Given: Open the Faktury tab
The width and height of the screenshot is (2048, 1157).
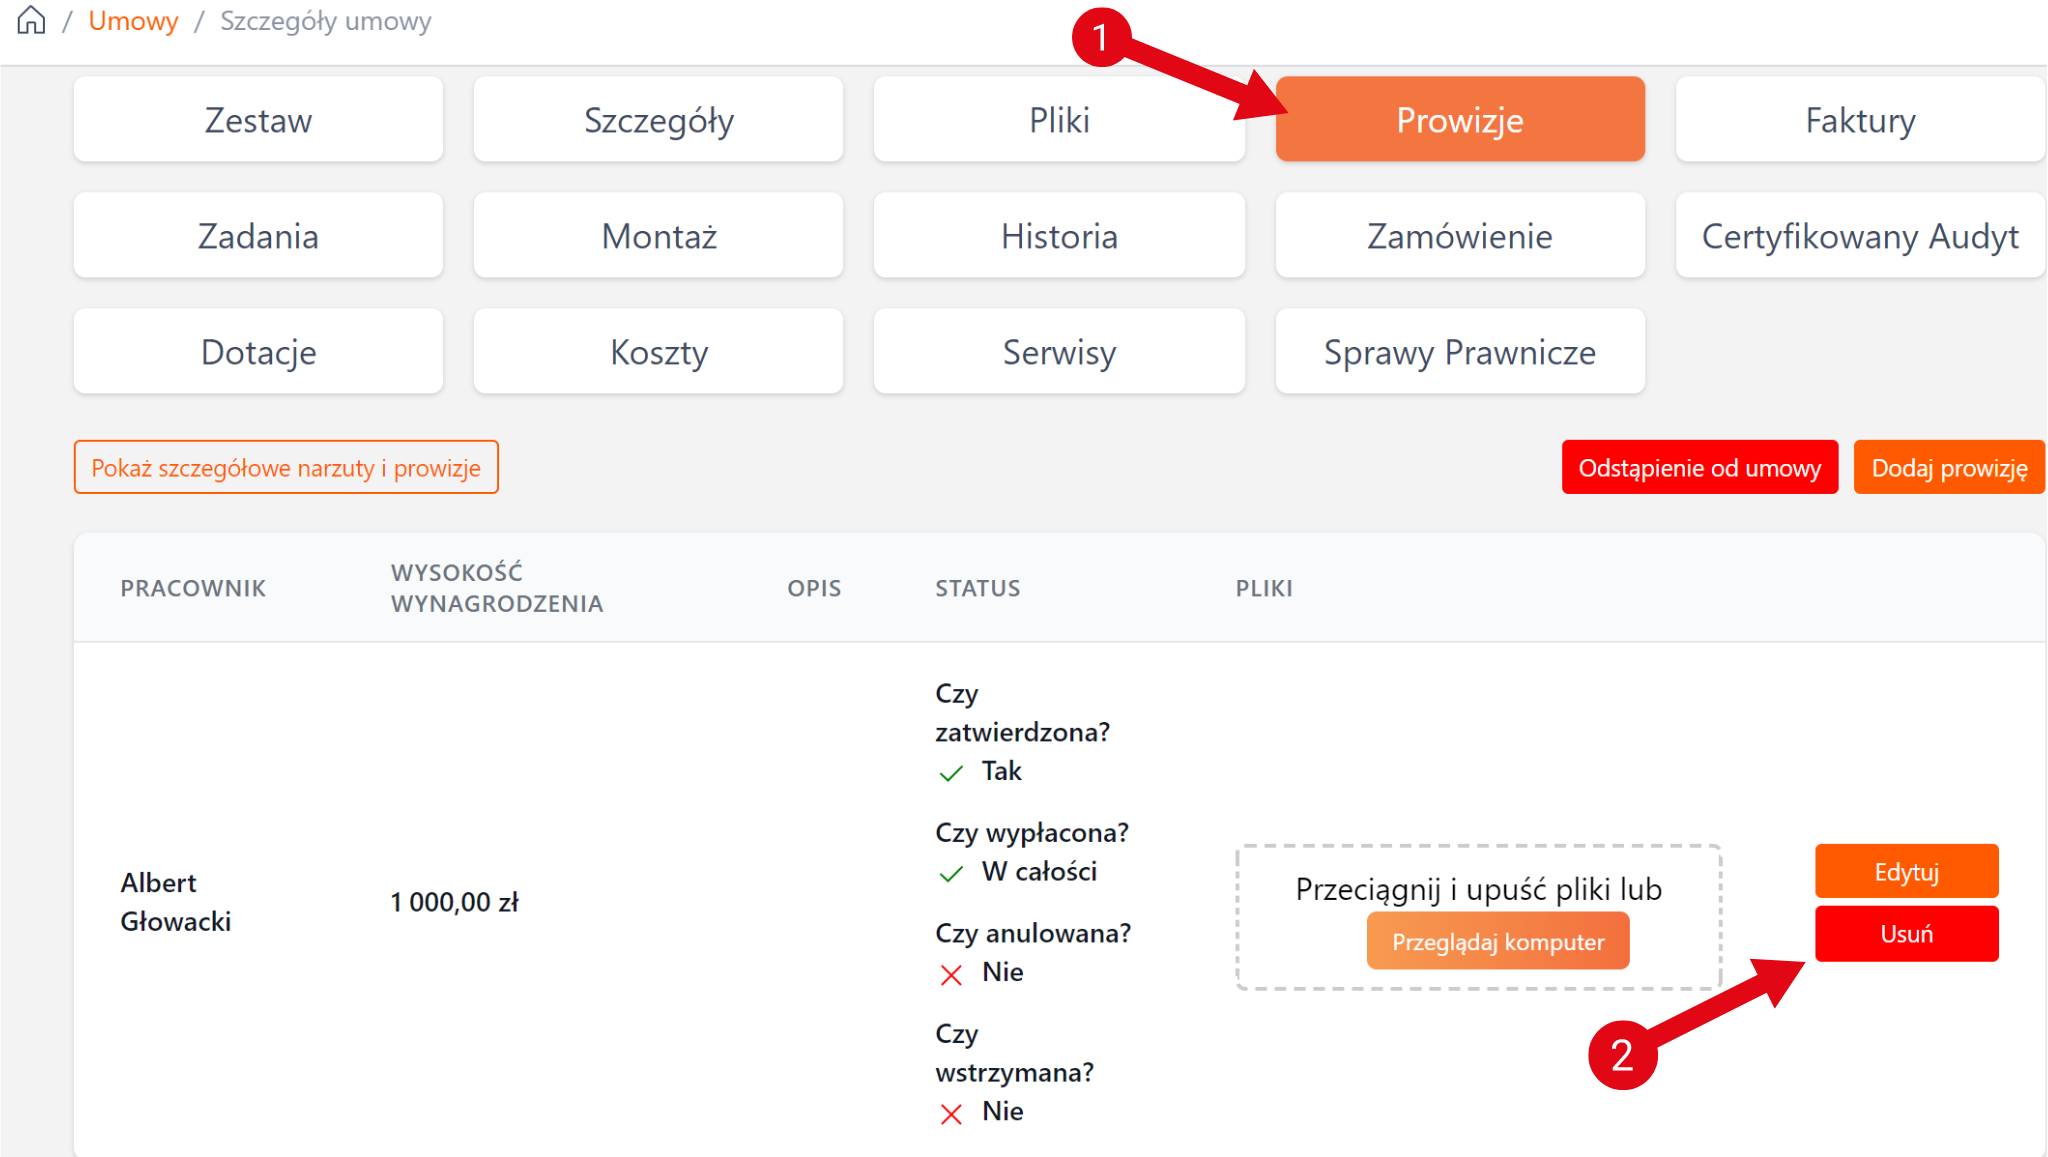Looking at the screenshot, I should click(1860, 120).
